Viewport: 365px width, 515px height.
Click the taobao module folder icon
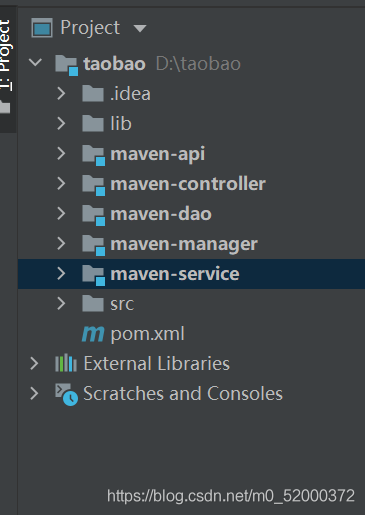[67, 65]
